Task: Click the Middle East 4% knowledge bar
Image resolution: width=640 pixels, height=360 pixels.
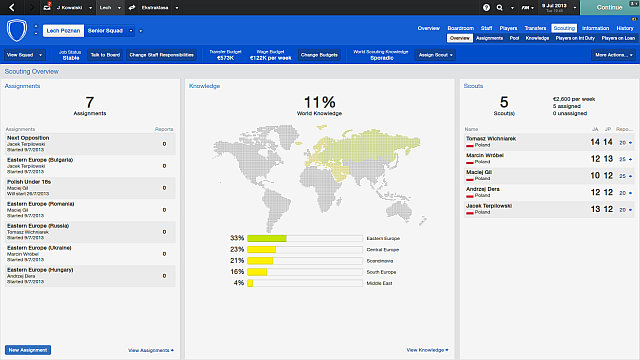Action: 304,283
